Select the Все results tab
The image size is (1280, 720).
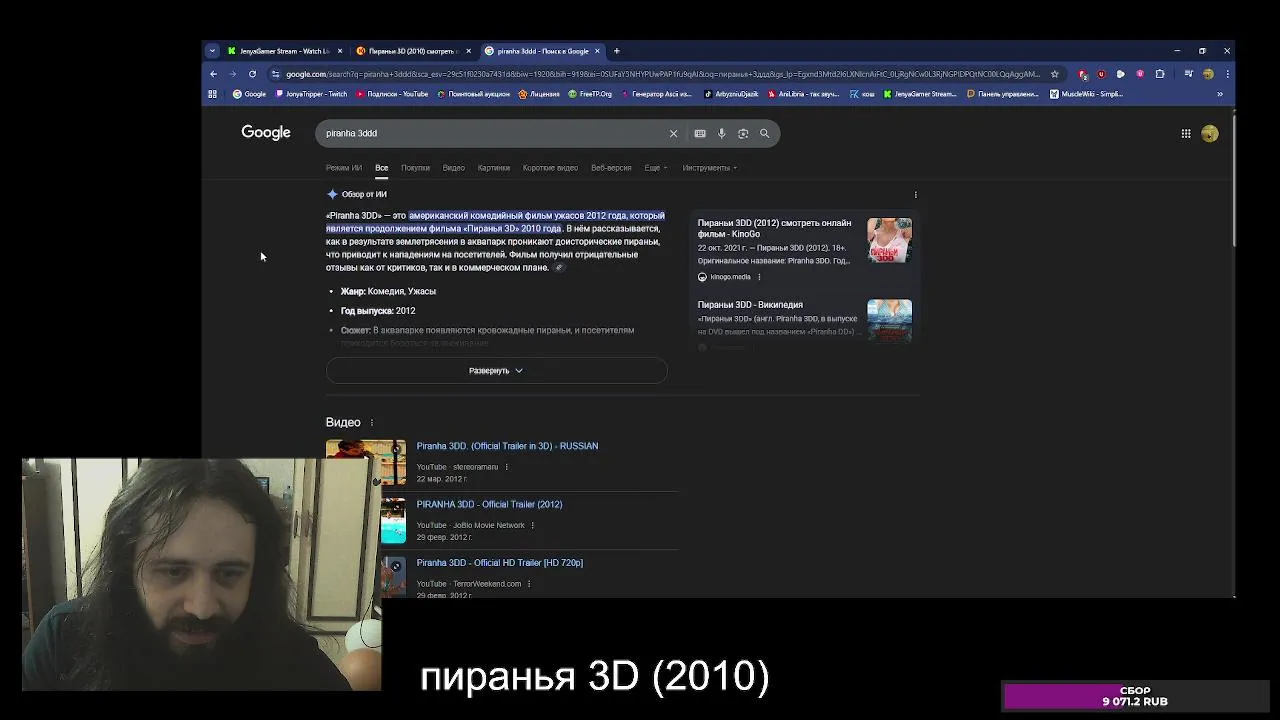point(381,168)
